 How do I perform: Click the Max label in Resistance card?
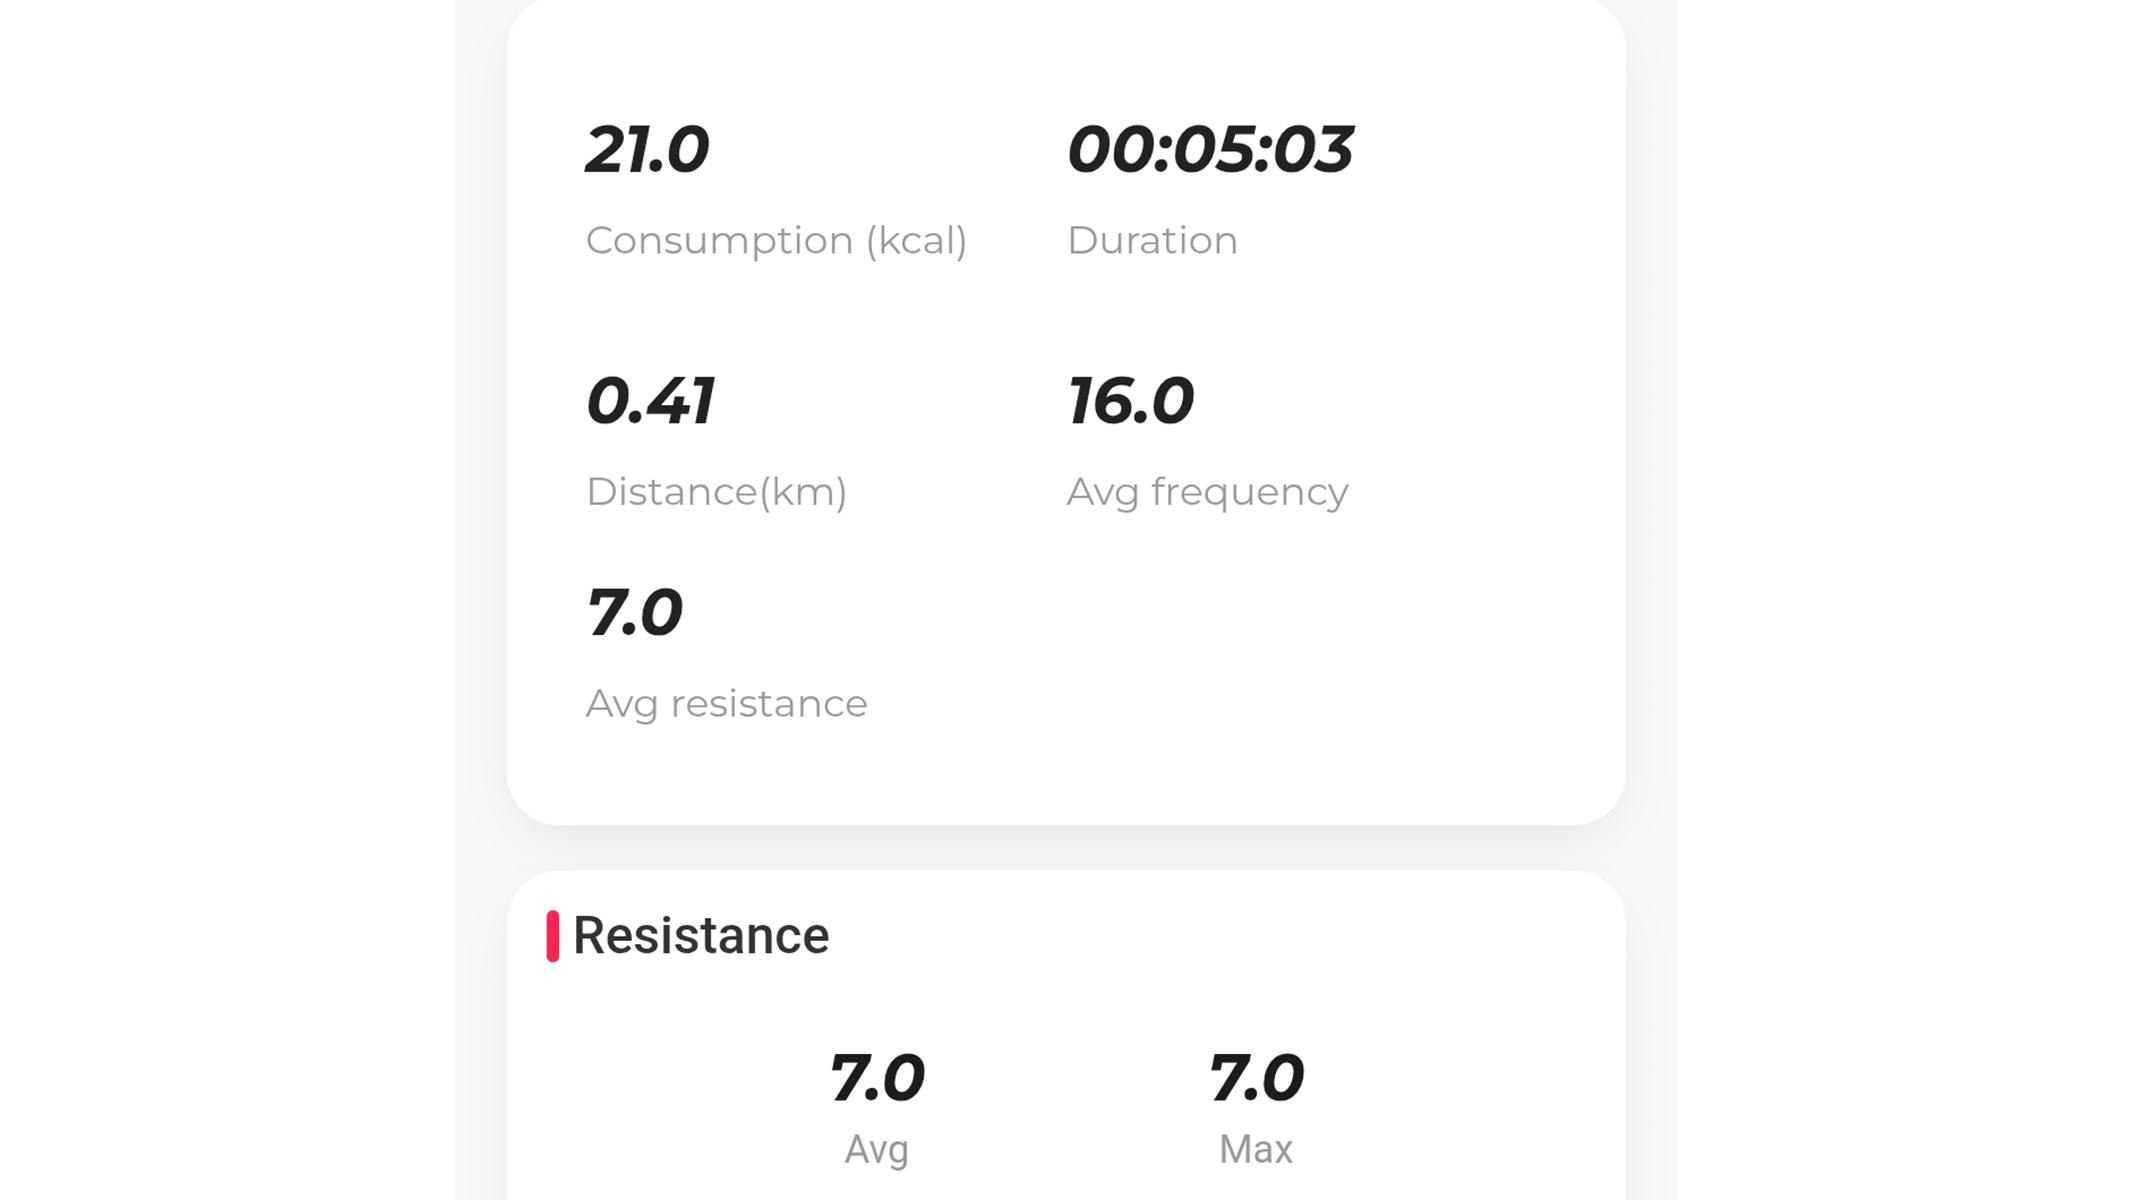[1255, 1149]
